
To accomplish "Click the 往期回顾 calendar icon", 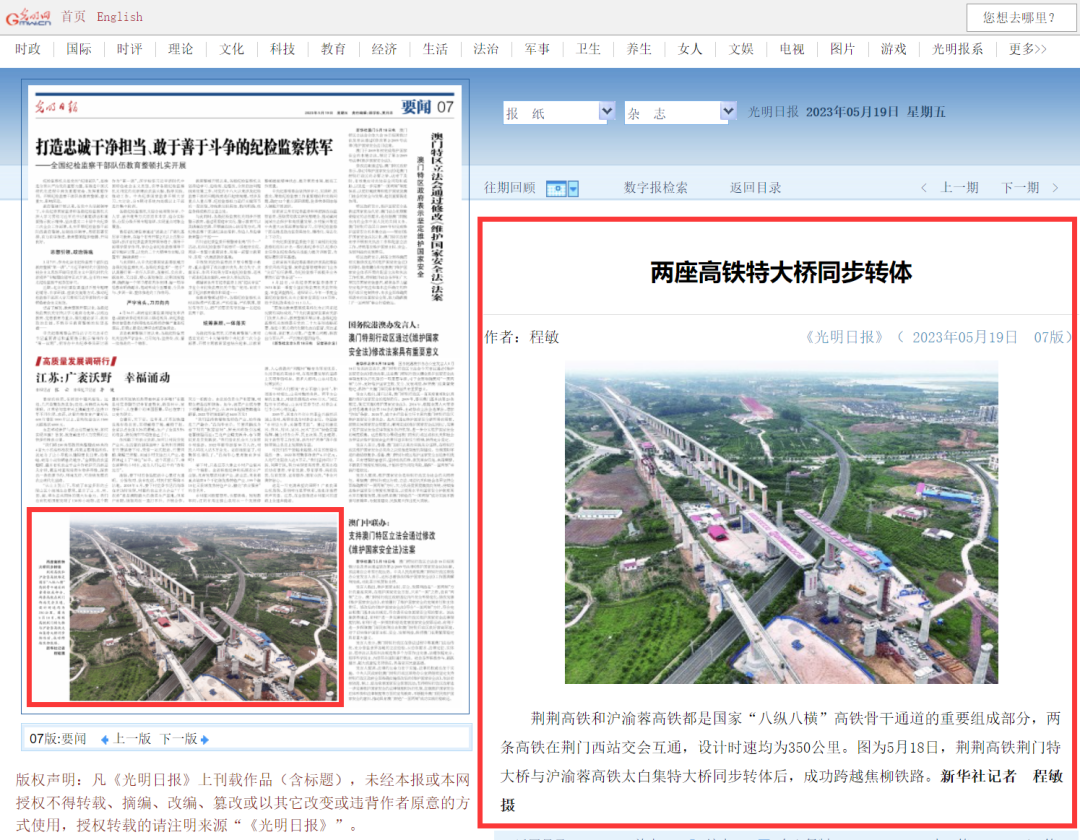I will click(x=556, y=188).
